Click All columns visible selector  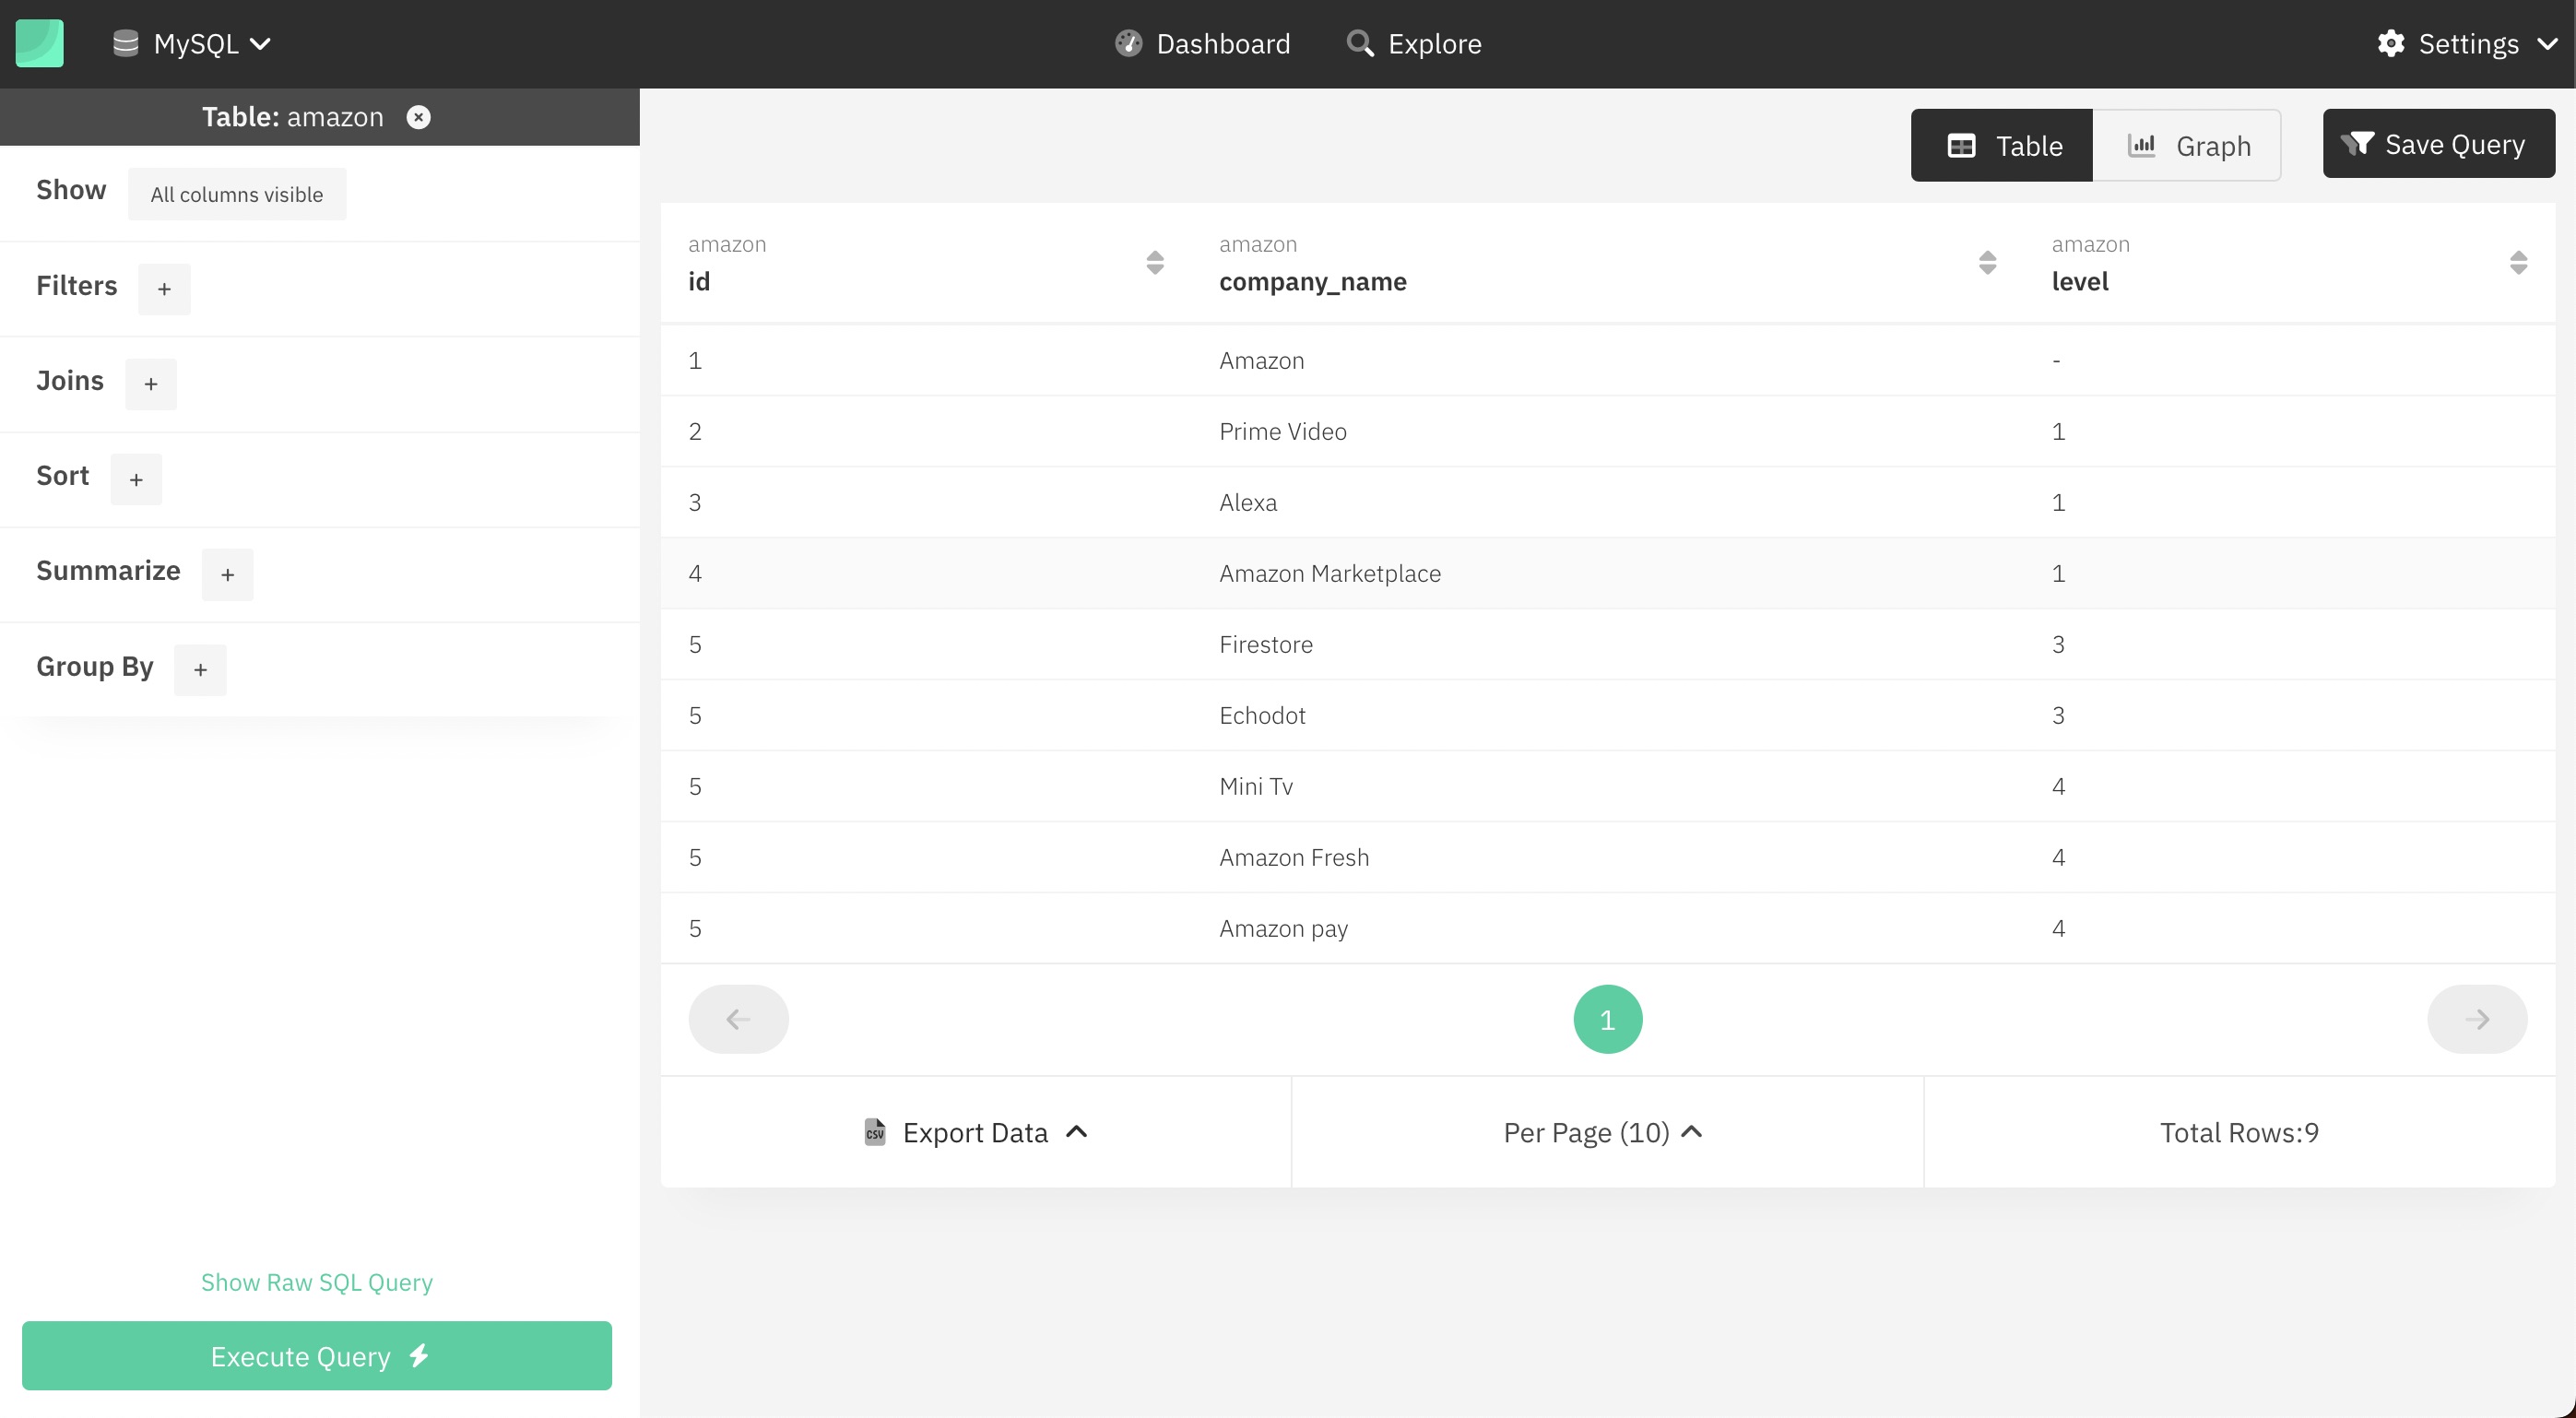click(x=237, y=194)
